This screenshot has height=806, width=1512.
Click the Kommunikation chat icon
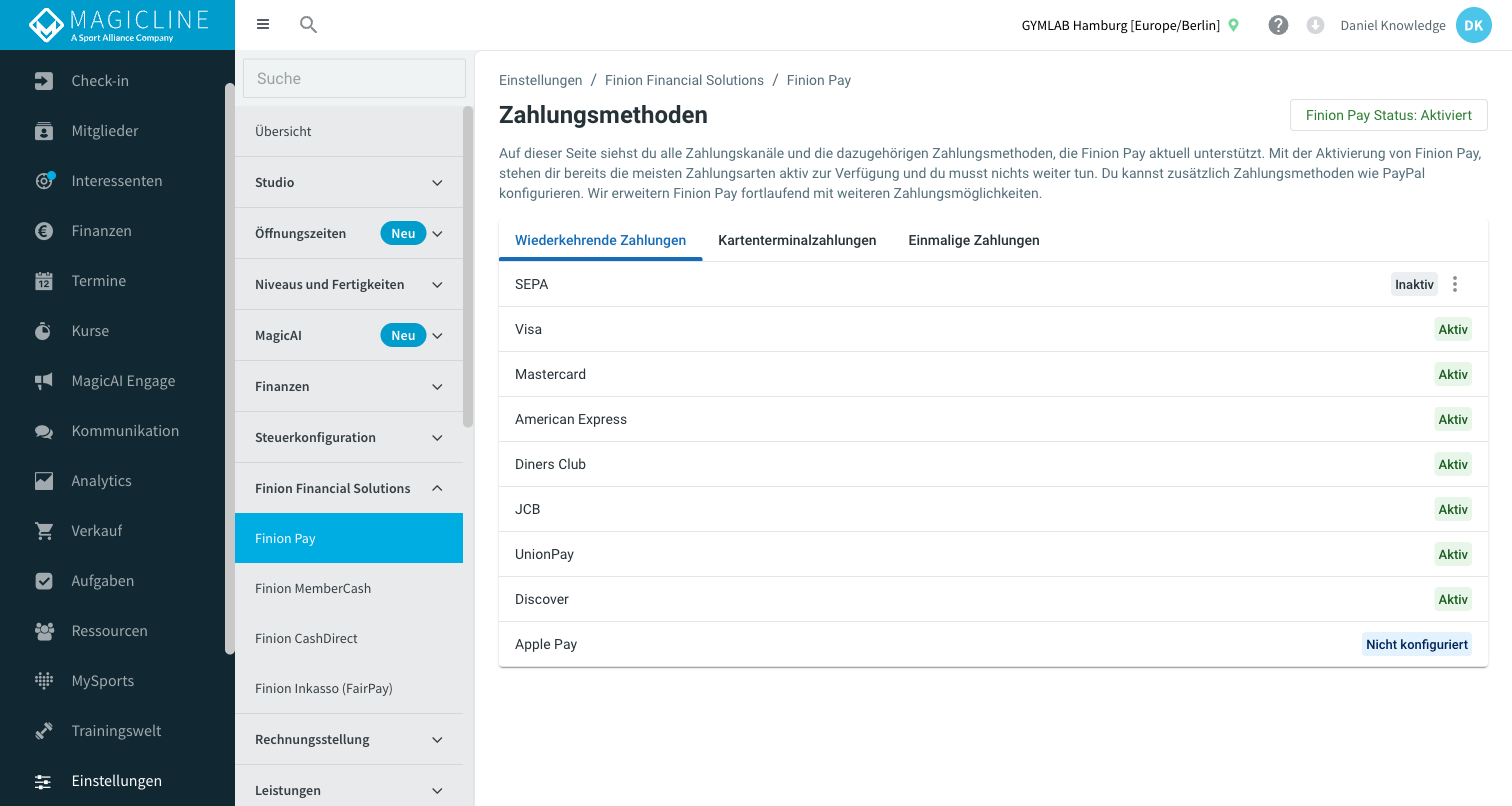click(x=44, y=431)
